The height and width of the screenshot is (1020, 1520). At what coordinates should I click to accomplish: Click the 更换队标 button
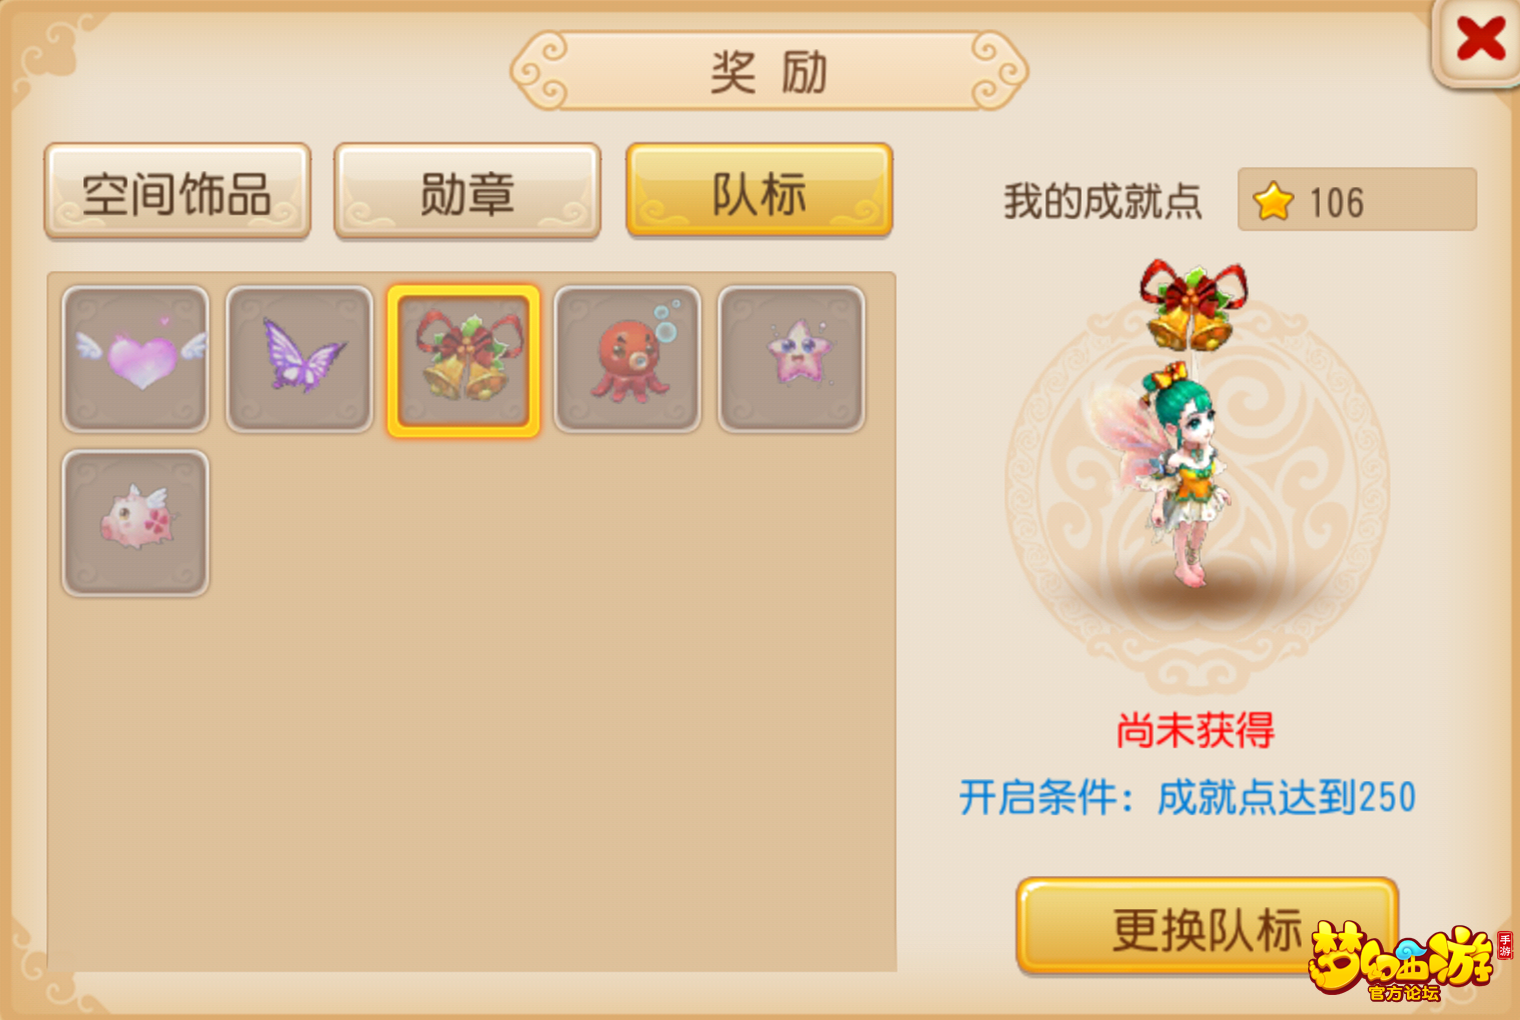tap(1207, 927)
